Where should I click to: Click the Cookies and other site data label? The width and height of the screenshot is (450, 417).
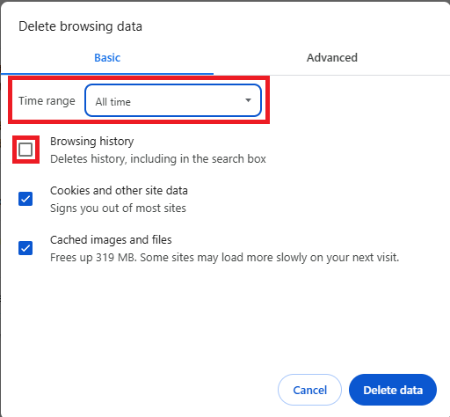point(119,190)
